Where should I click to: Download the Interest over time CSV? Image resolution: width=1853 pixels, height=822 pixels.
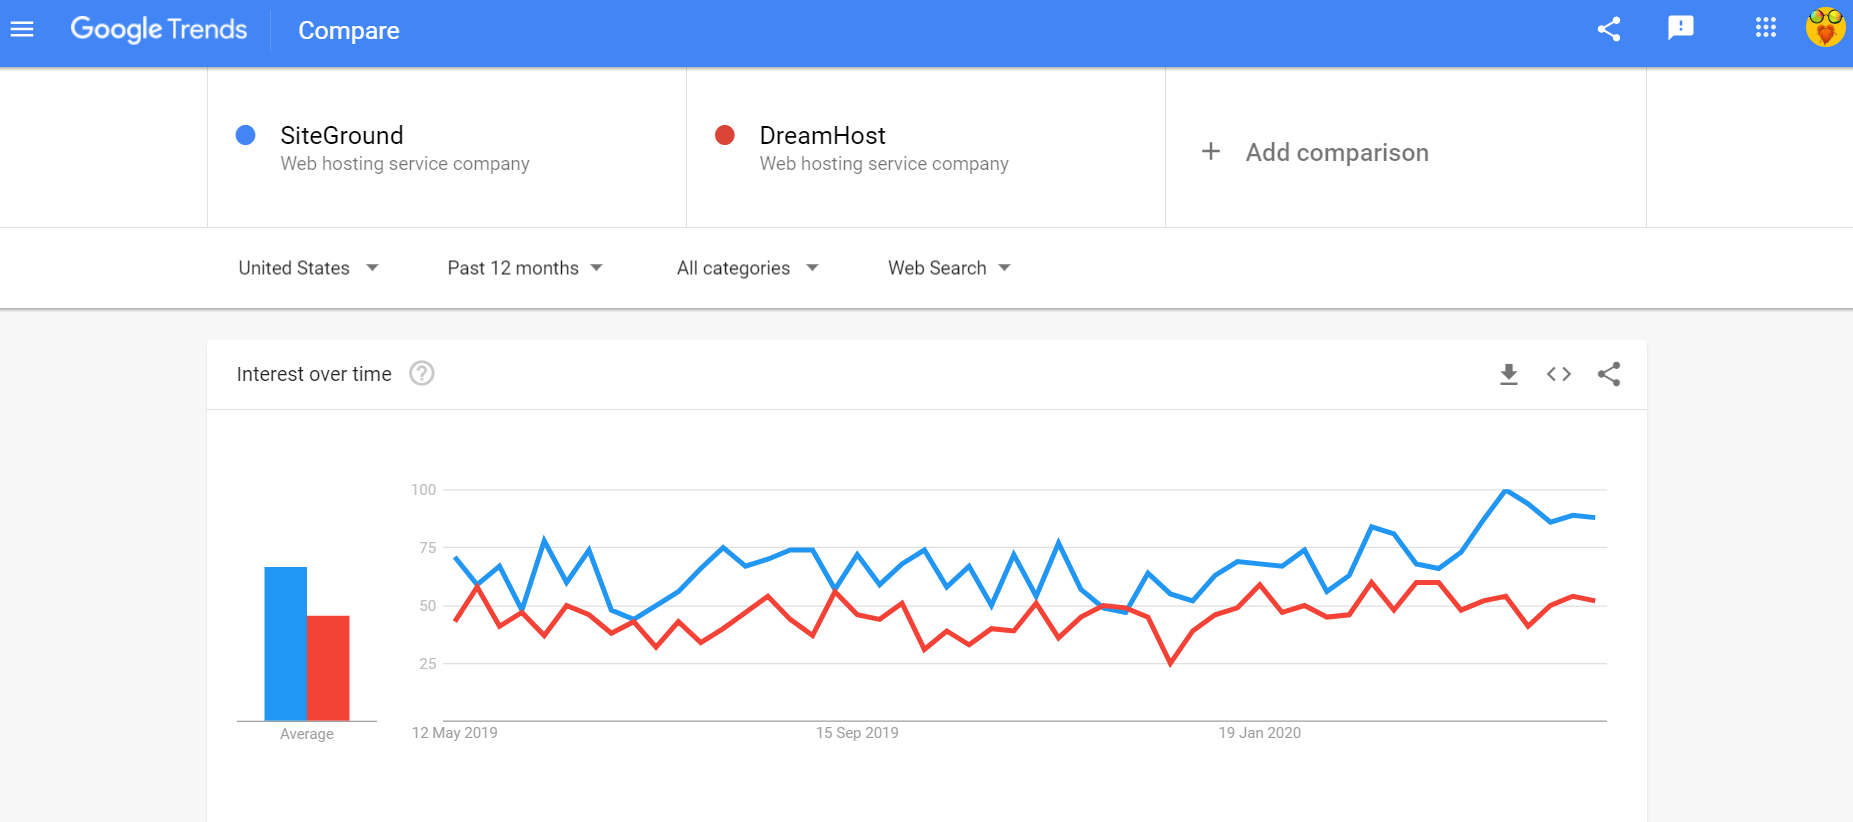pyautogui.click(x=1509, y=374)
